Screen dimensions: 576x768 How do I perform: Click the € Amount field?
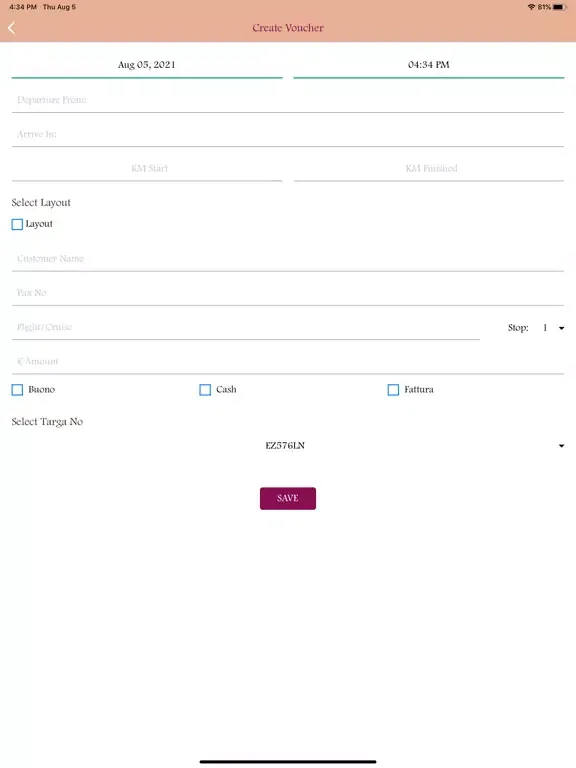coord(288,362)
